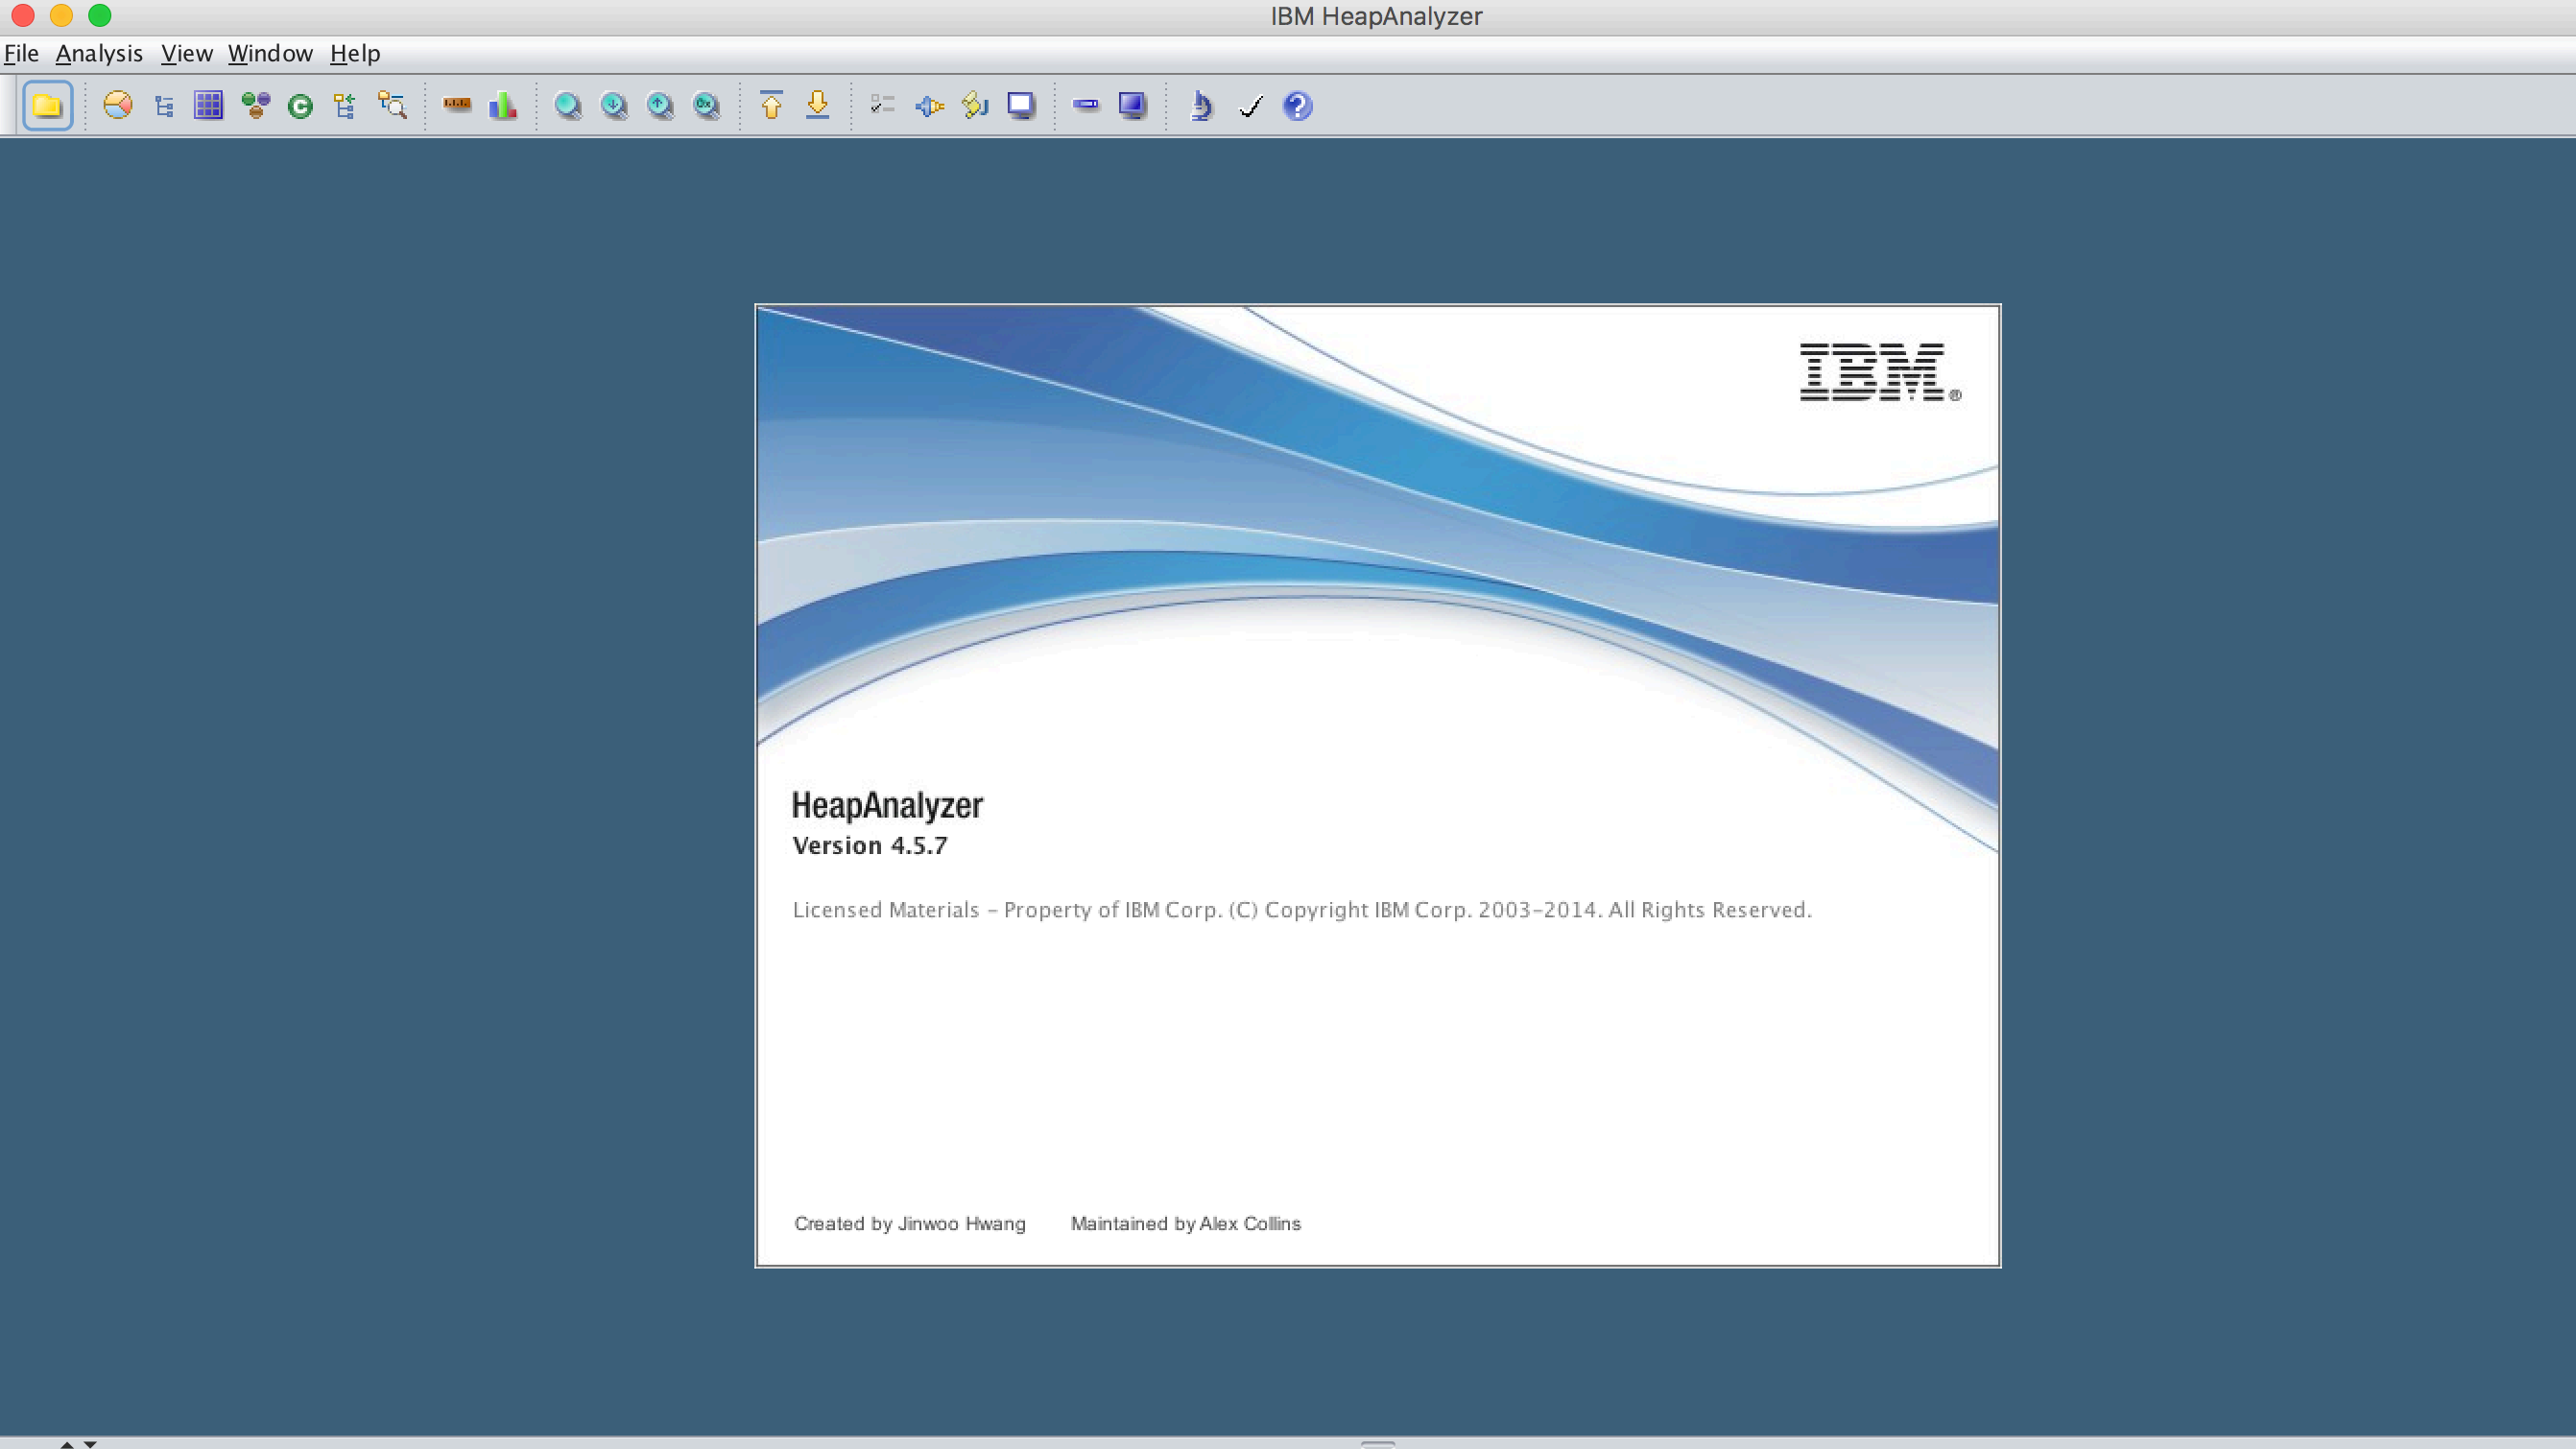Viewport: 2576px width, 1449px height.
Task: Click the magnifier with down arrow
Action: pos(614,105)
